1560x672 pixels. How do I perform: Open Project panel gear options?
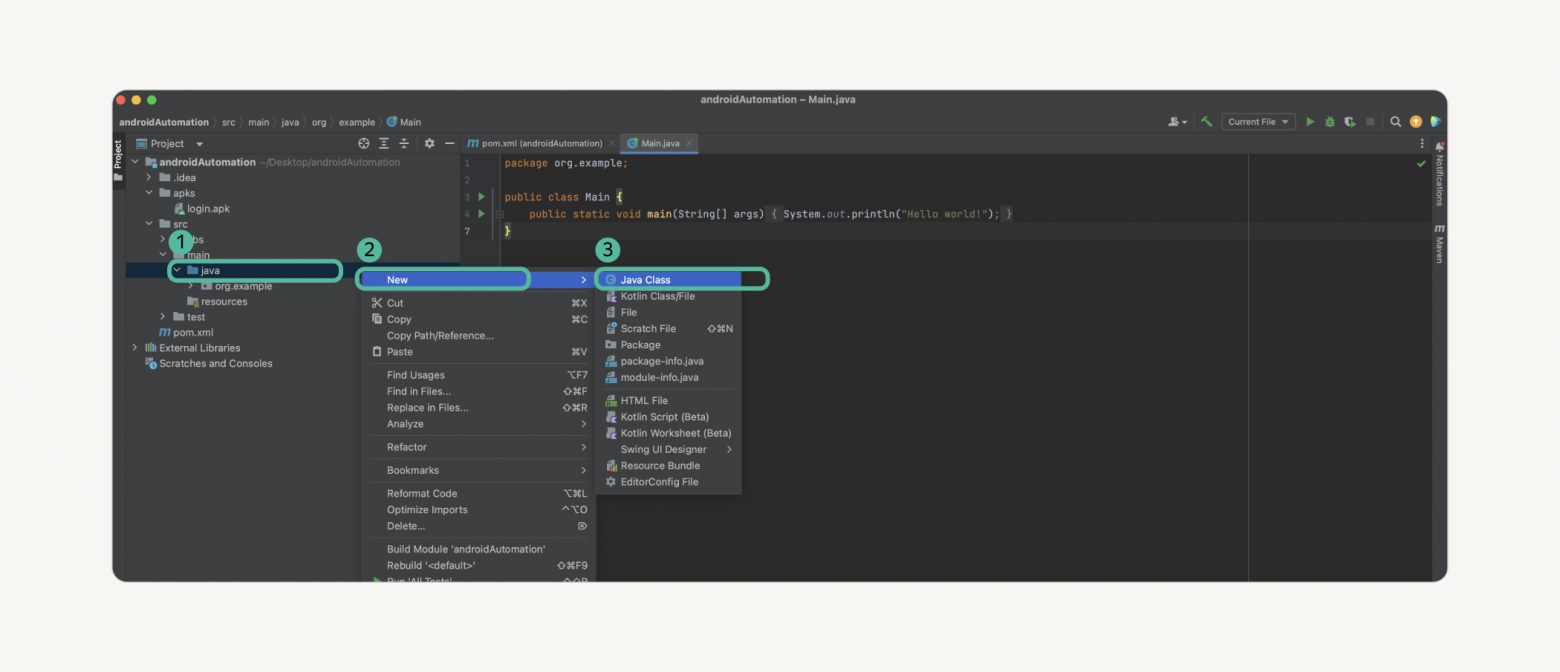point(430,144)
